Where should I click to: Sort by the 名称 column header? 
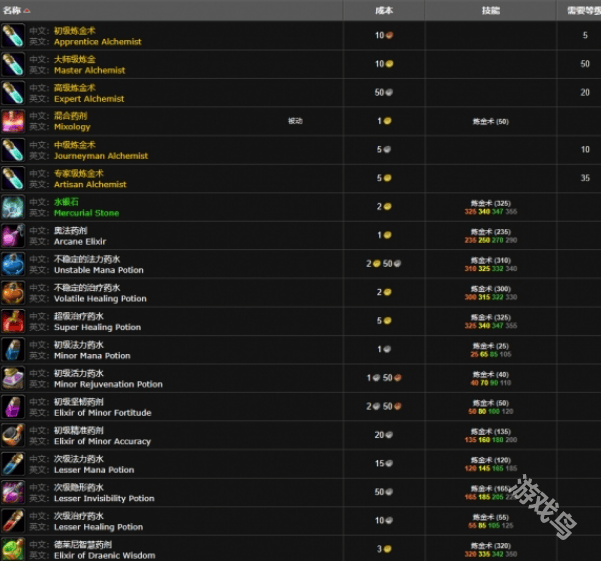pyautogui.click(x=18, y=10)
